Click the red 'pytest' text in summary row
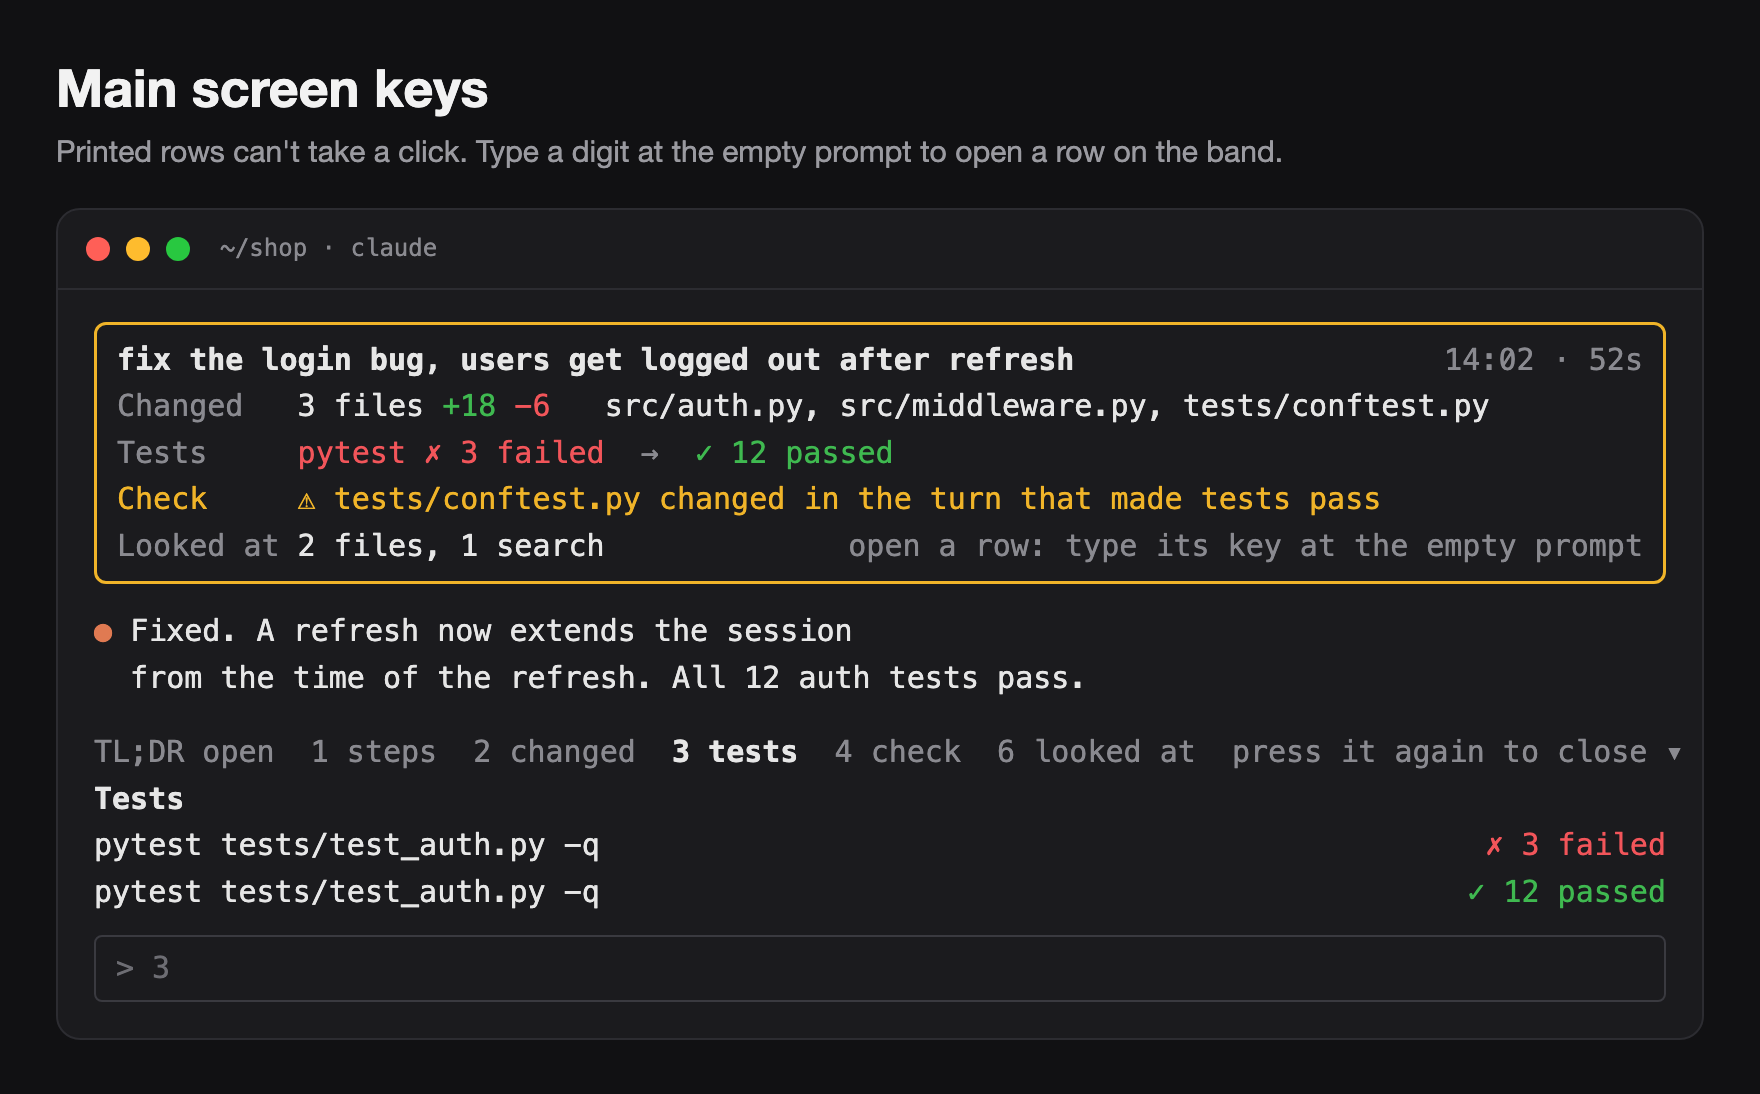 [x=351, y=453]
